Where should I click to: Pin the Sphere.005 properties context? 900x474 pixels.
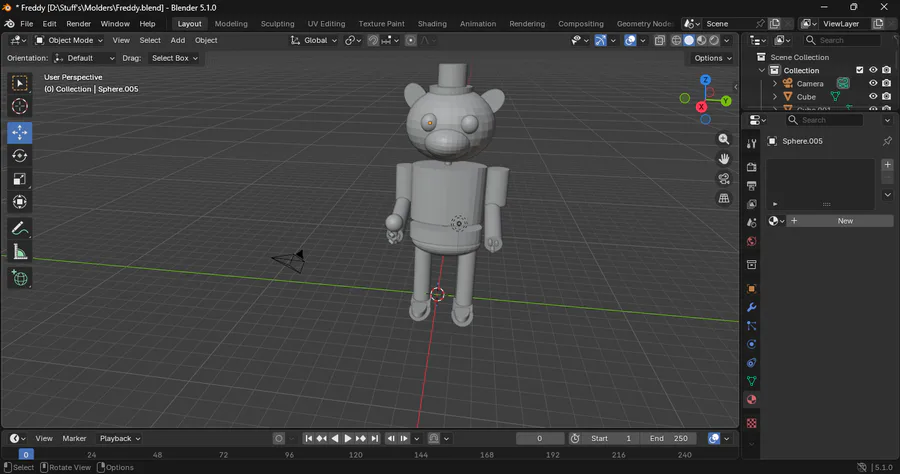887,141
